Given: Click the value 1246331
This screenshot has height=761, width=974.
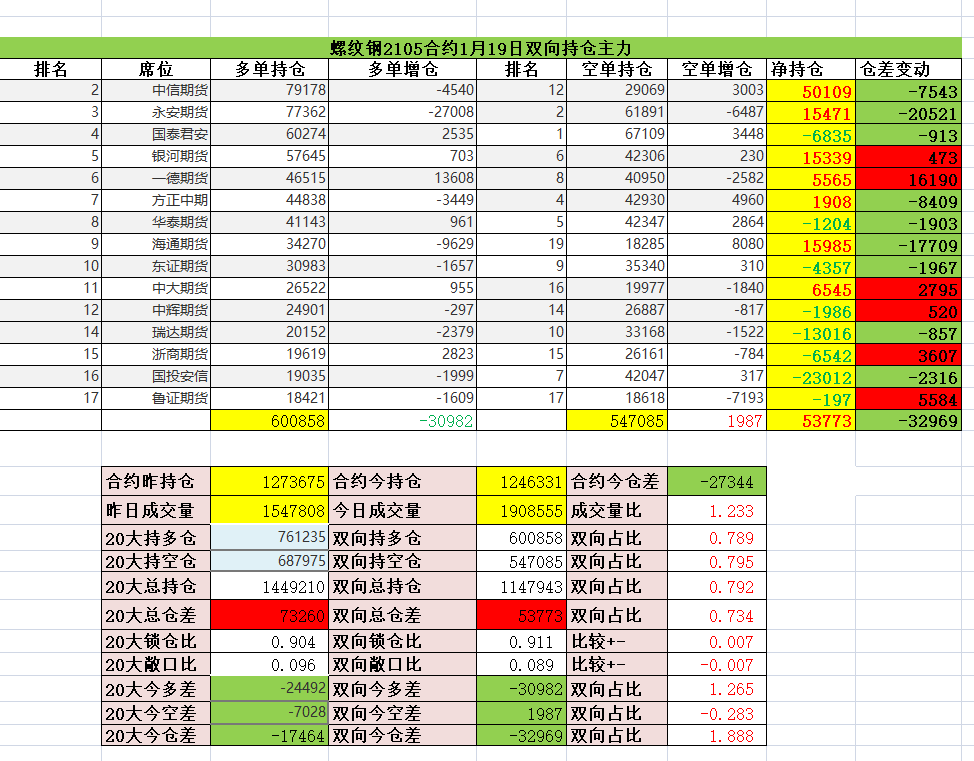Looking at the screenshot, I should [x=521, y=481].
